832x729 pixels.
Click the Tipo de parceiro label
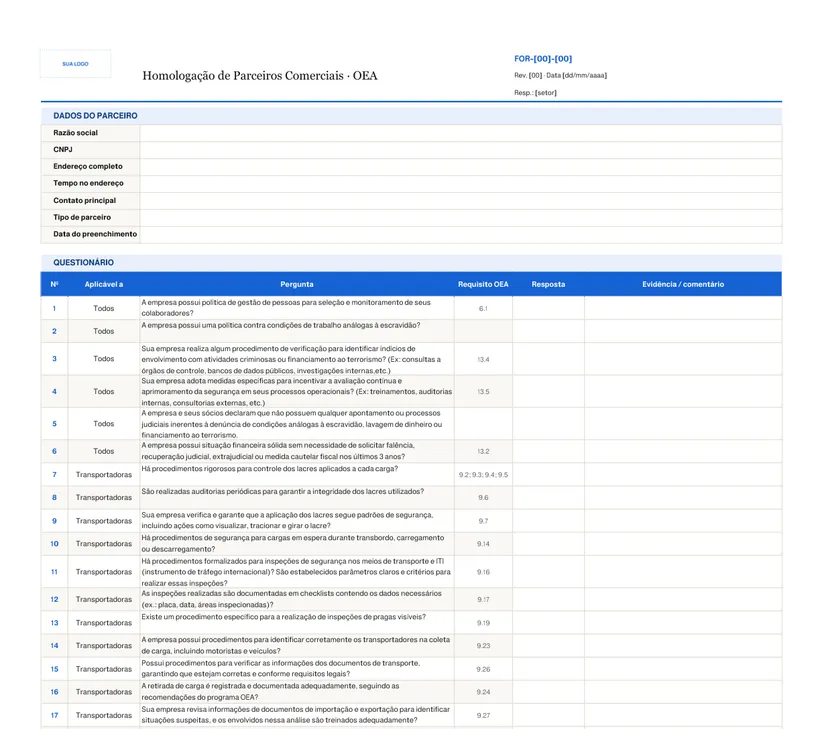click(x=82, y=217)
